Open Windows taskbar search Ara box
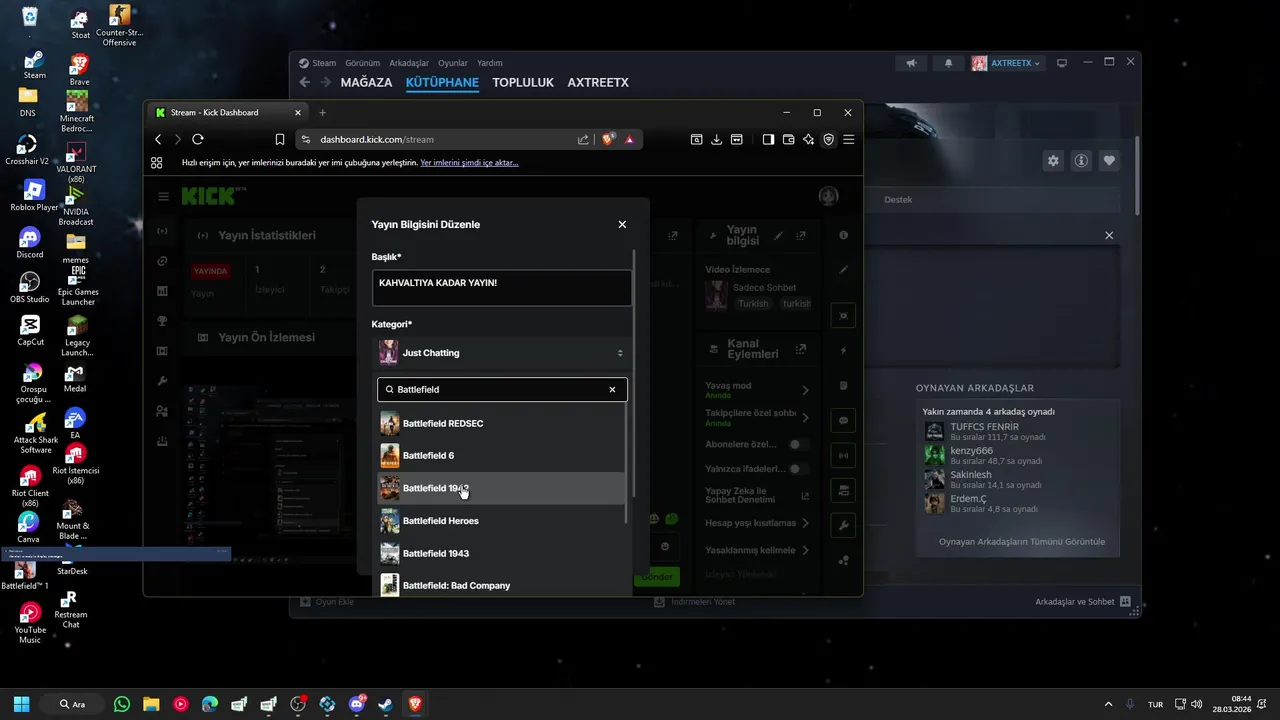This screenshot has height=720, width=1280. pos(72,704)
